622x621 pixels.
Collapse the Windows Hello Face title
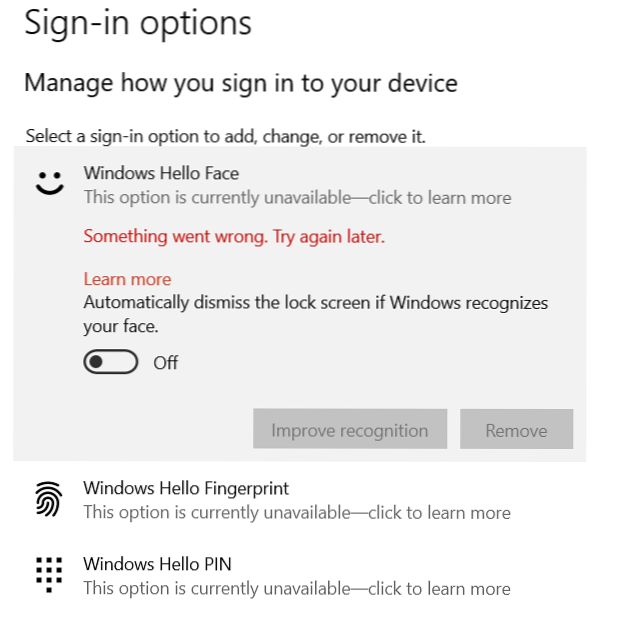161,173
